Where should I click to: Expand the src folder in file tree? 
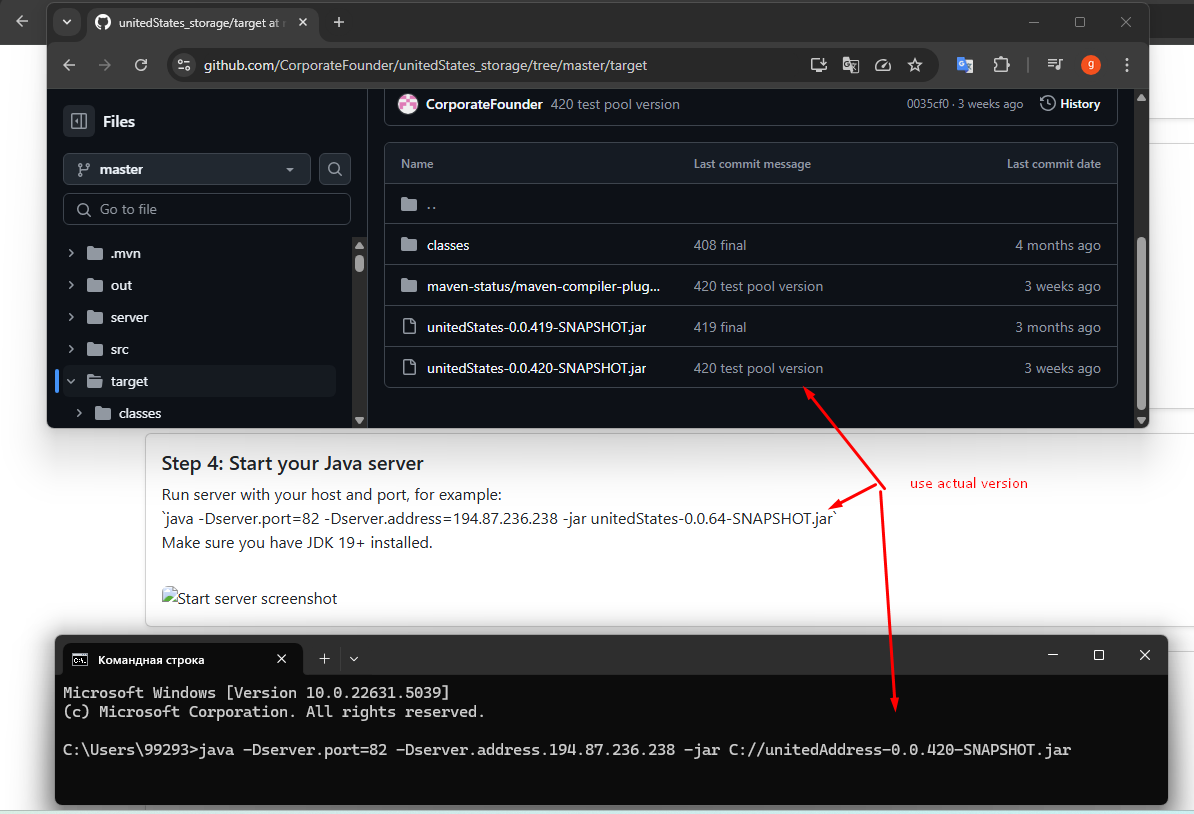71,349
